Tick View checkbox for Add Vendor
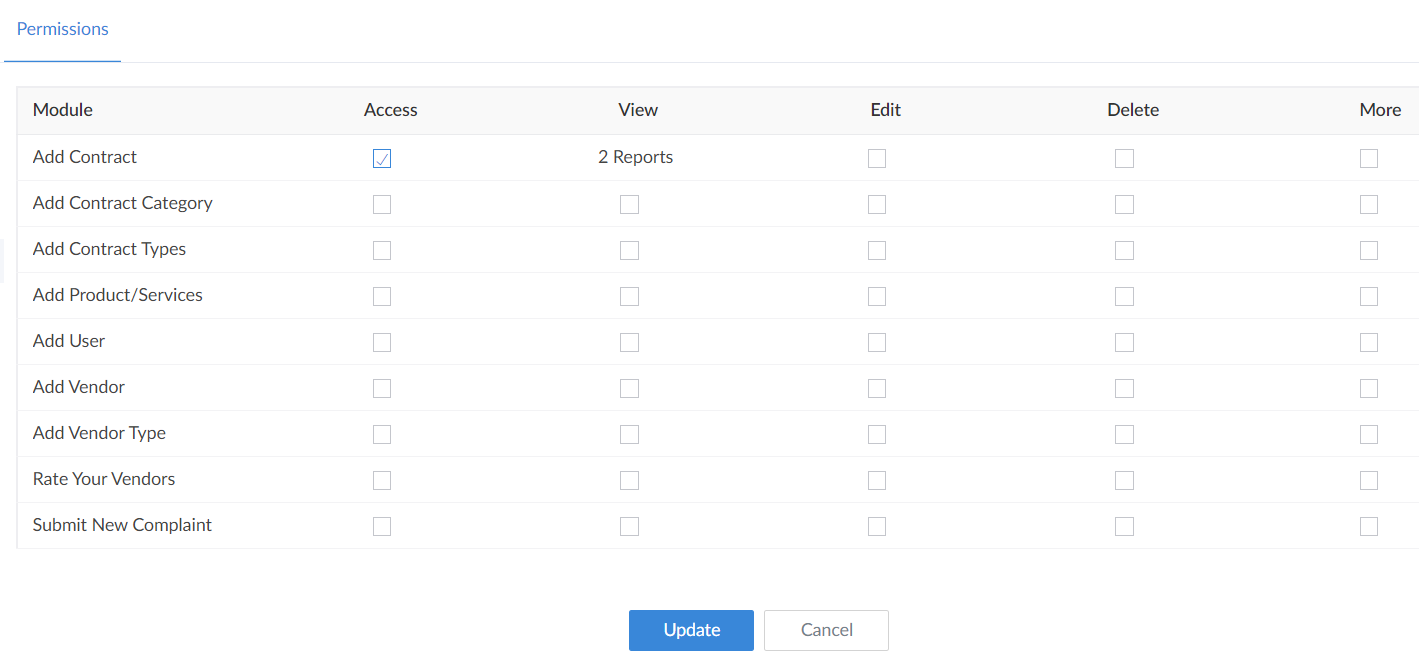The image size is (1419, 665). (x=629, y=388)
